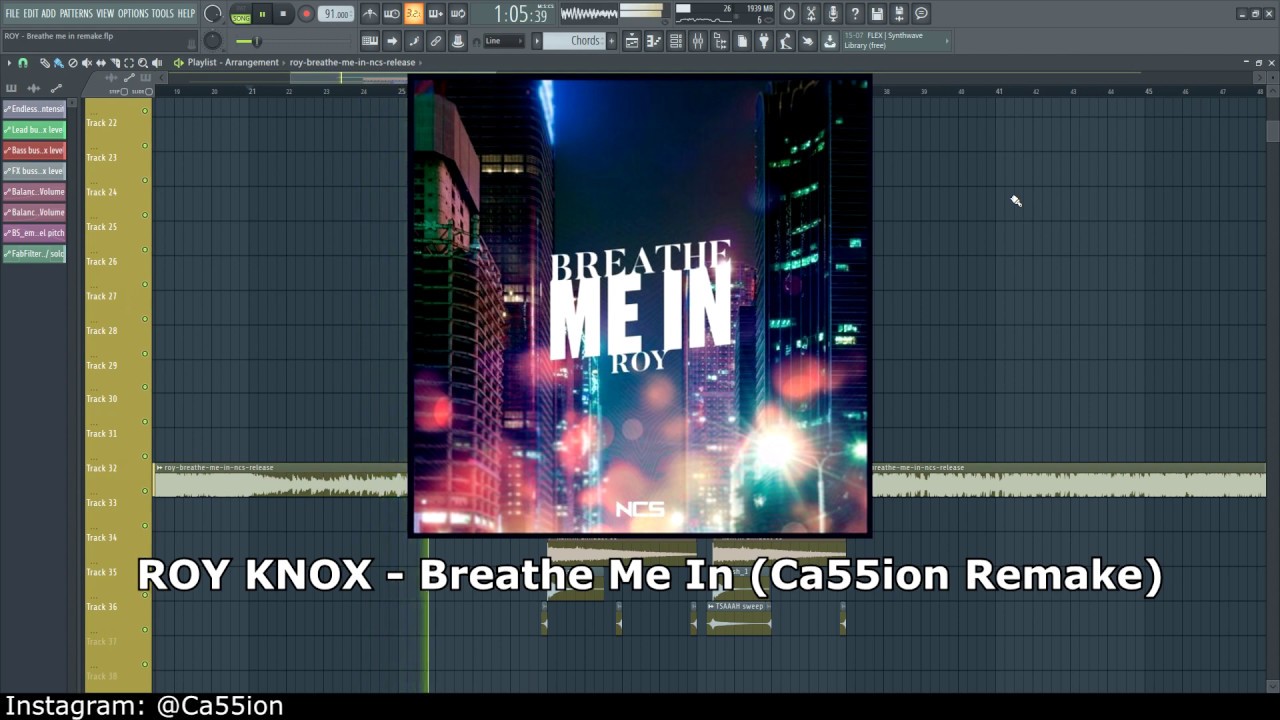
Task: Select the Playlist slip tool
Action: (101, 63)
